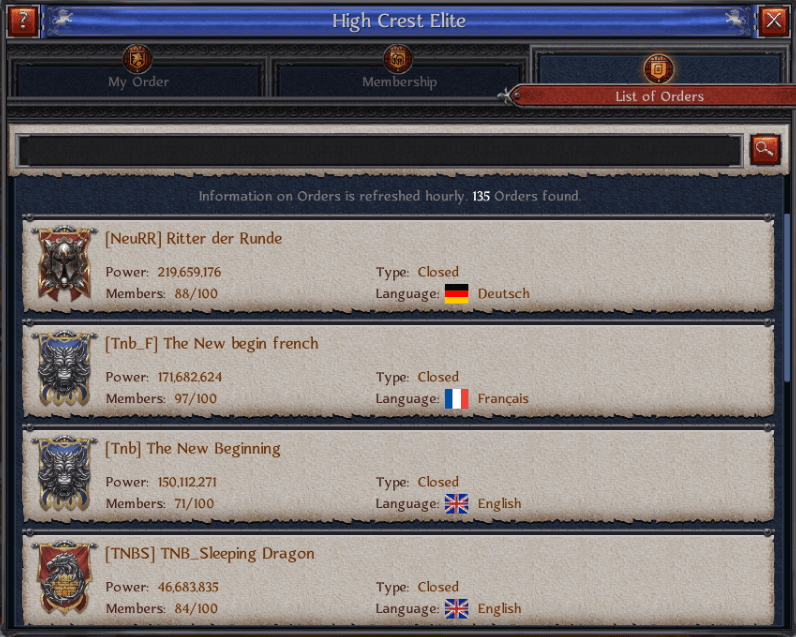Open the [TNBS] TNB_Sleeping Dragon order
This screenshot has height=637, width=796.
399,579
